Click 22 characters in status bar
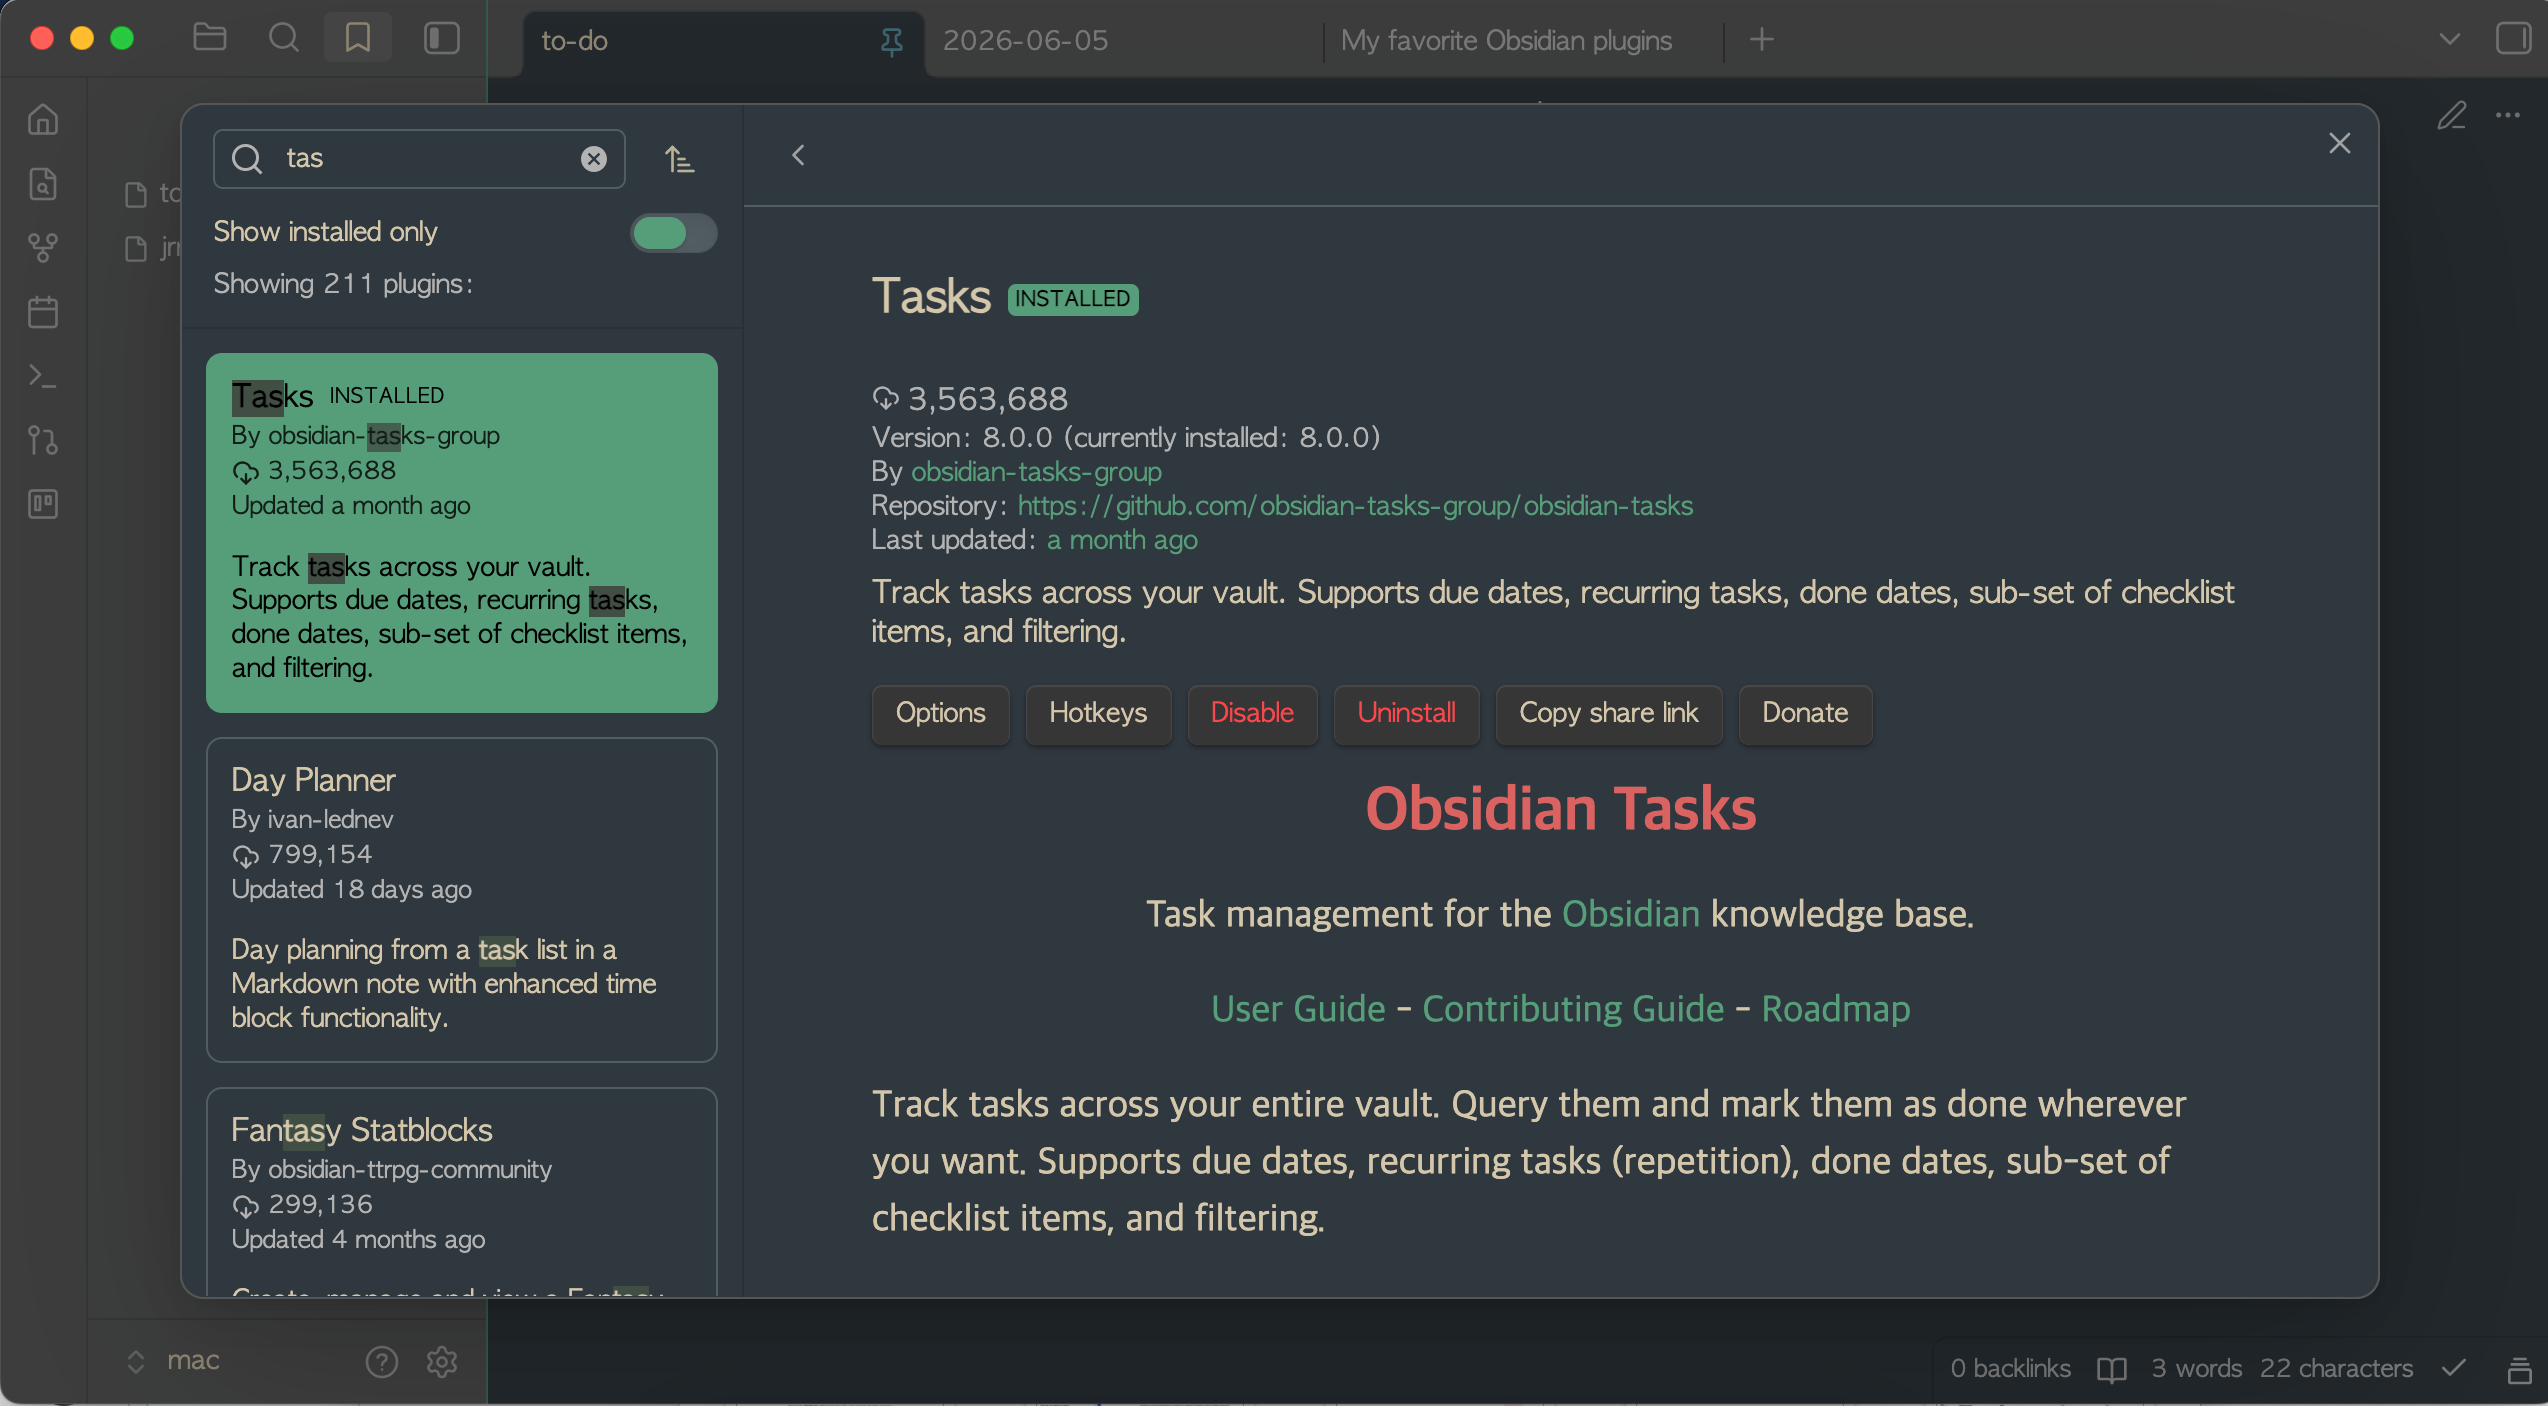This screenshot has width=2548, height=1406. (x=2336, y=1368)
